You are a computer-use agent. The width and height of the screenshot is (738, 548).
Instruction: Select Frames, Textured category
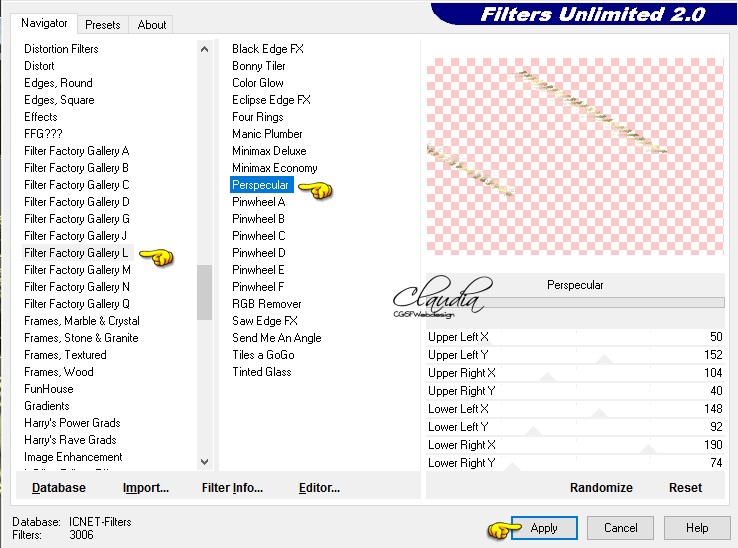(65, 355)
